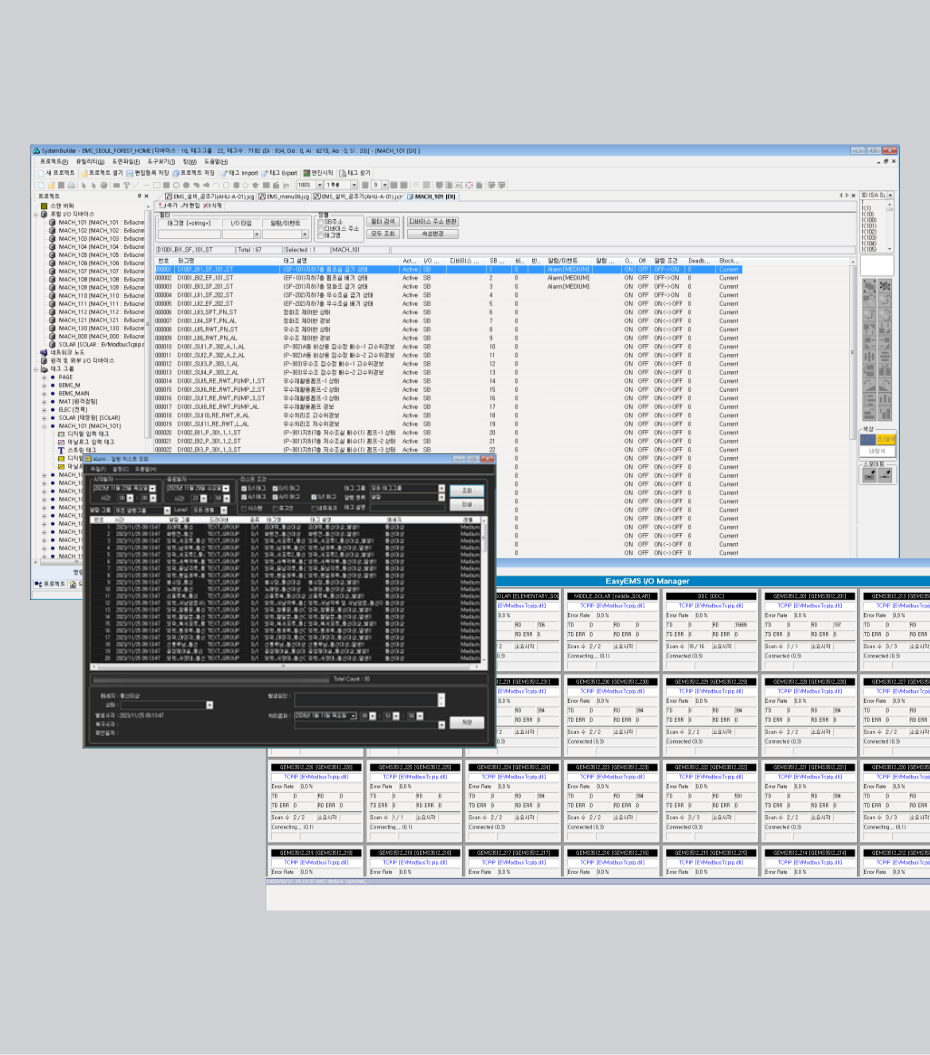Click the 모두 조회 button
This screenshot has width=930, height=1055.
383,233
